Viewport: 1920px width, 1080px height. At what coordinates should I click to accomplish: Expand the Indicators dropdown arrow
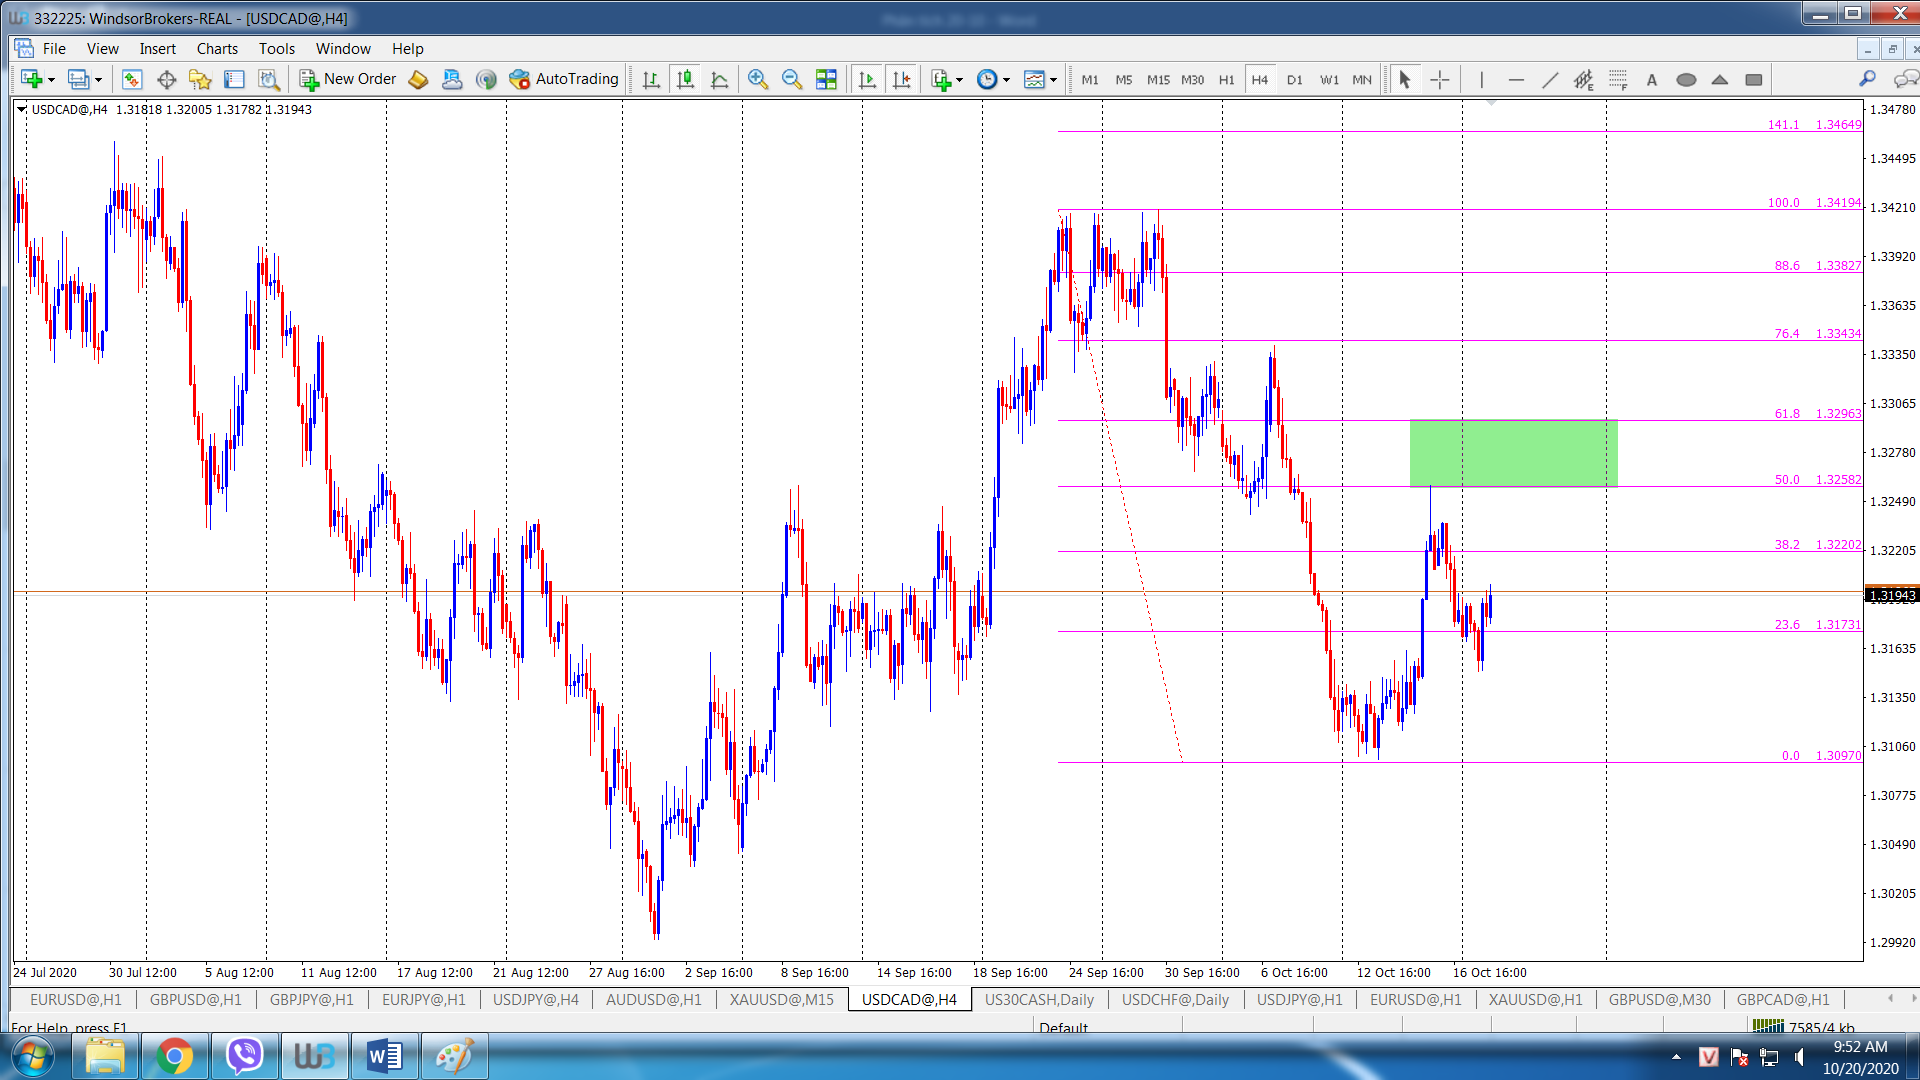960,80
